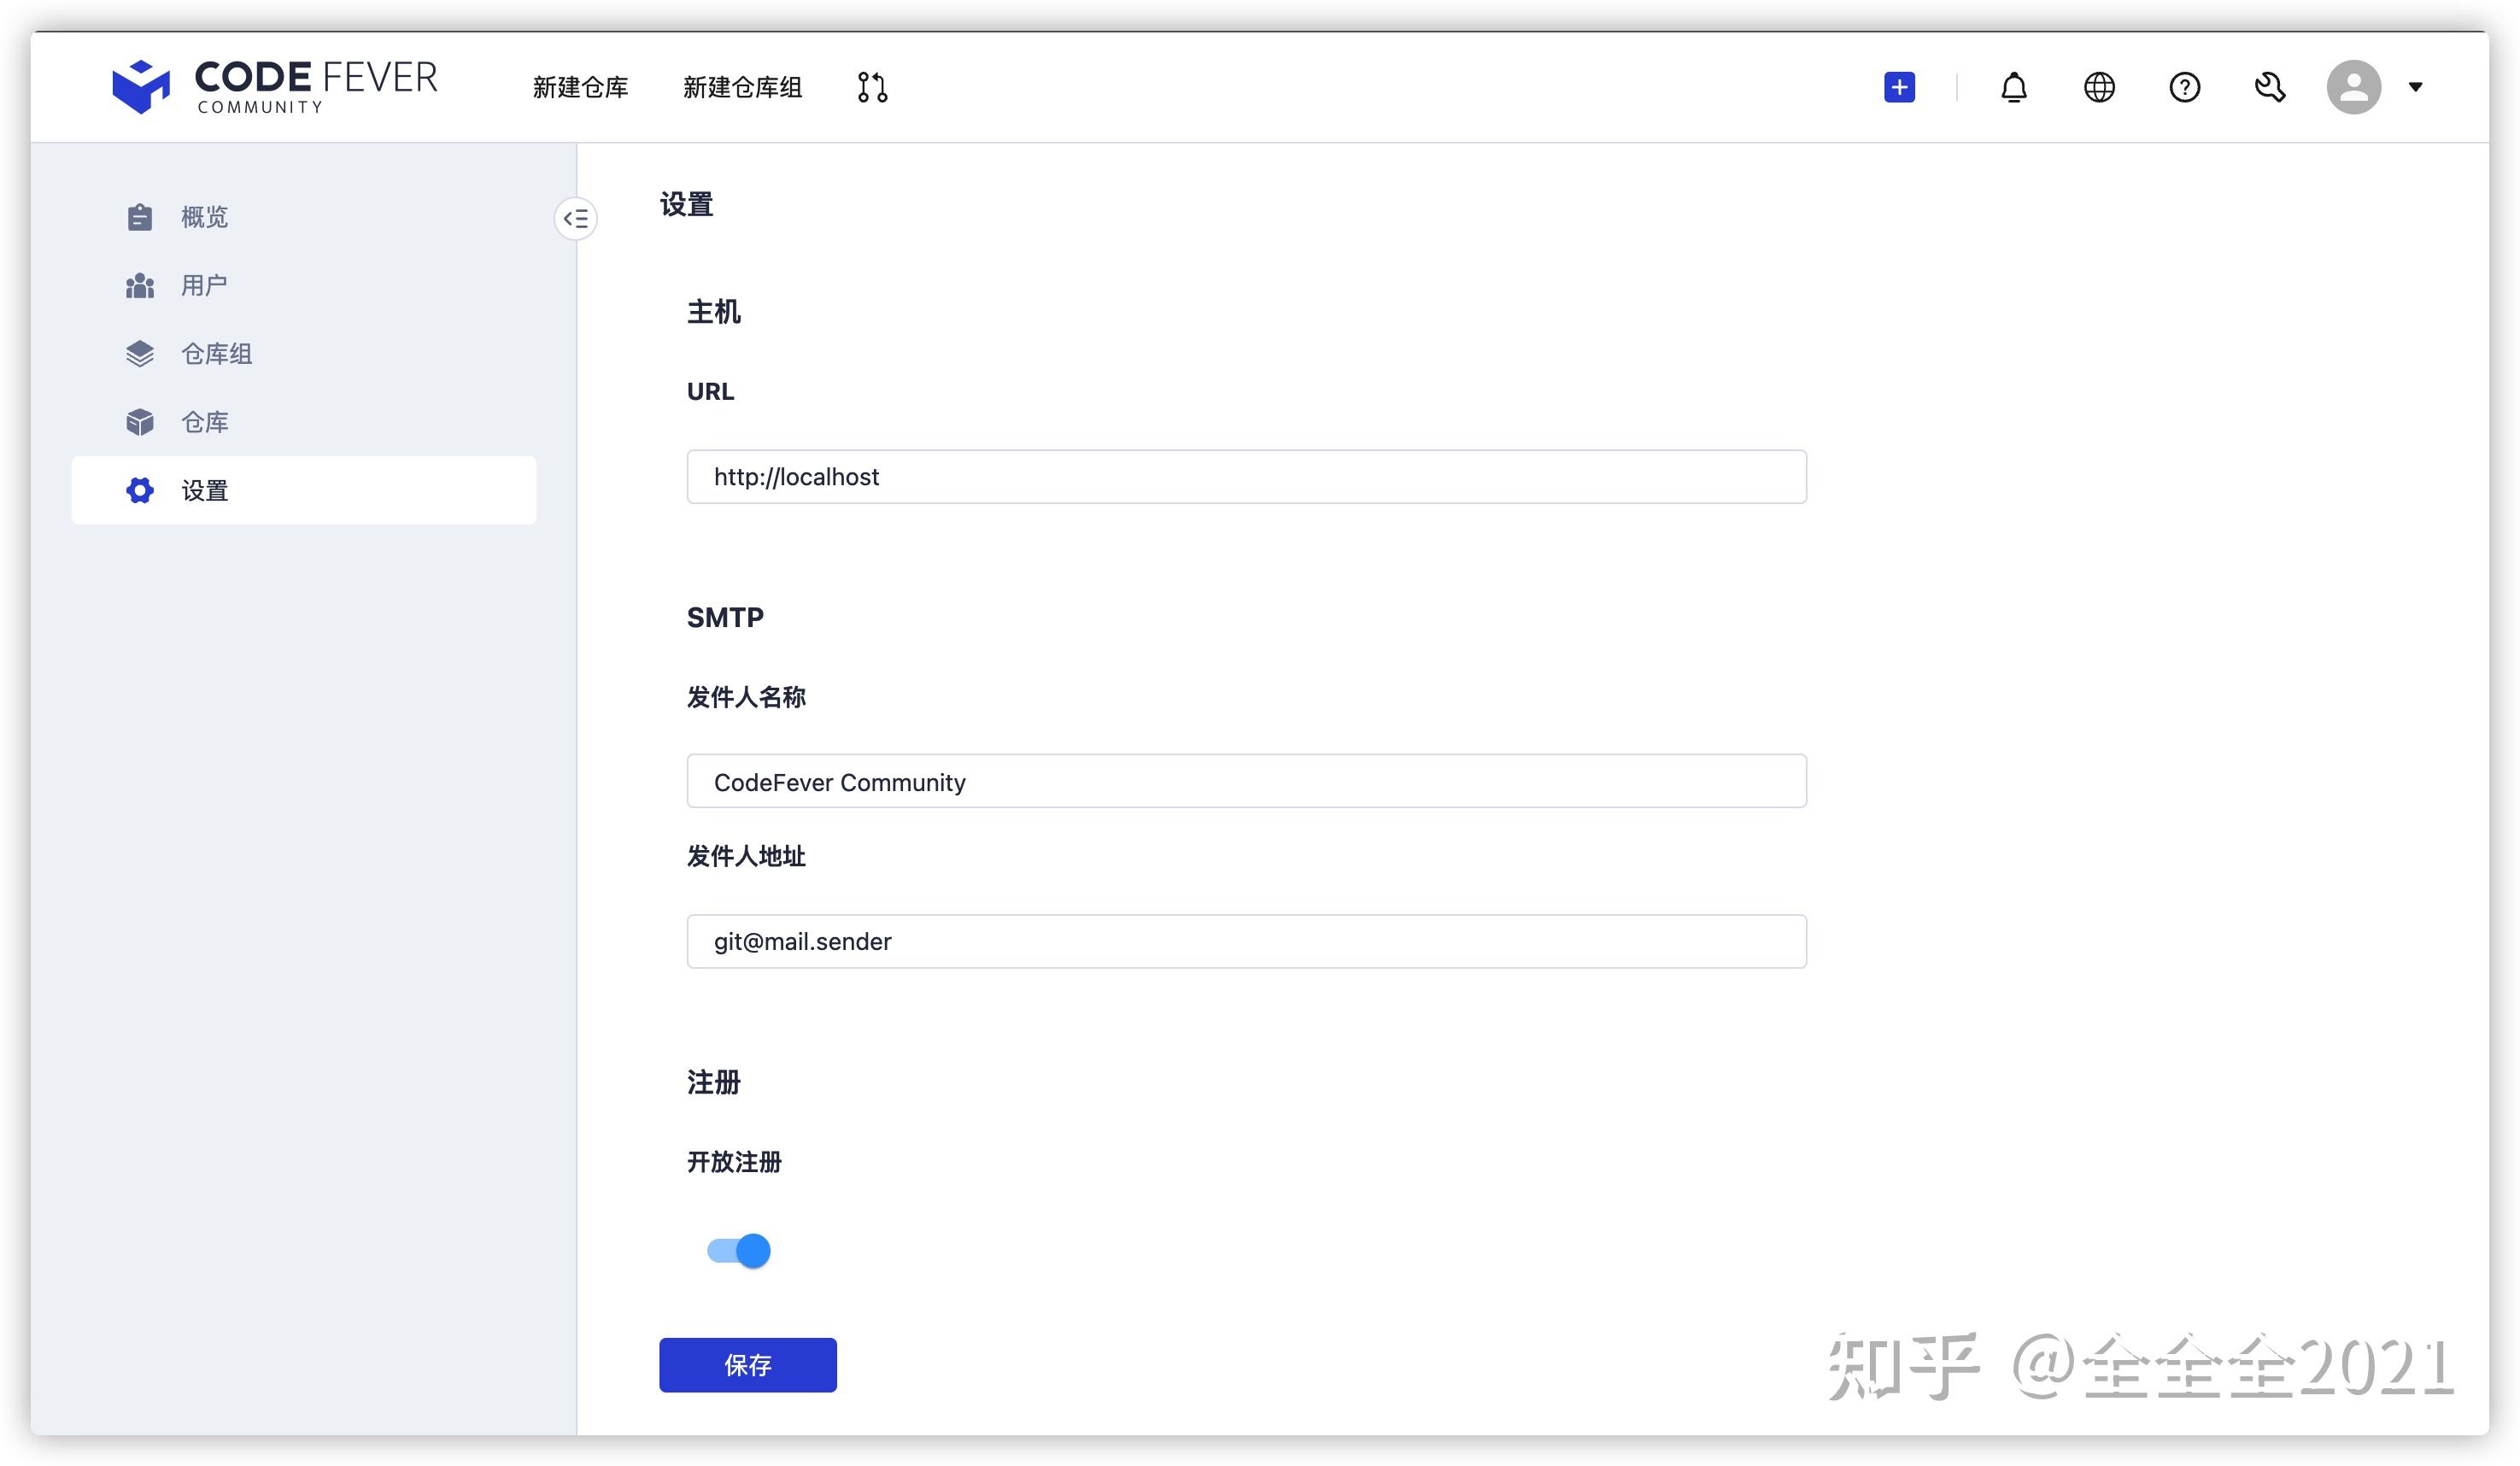
Task: Focus the URL field showing http://localhost
Action: (1246, 476)
